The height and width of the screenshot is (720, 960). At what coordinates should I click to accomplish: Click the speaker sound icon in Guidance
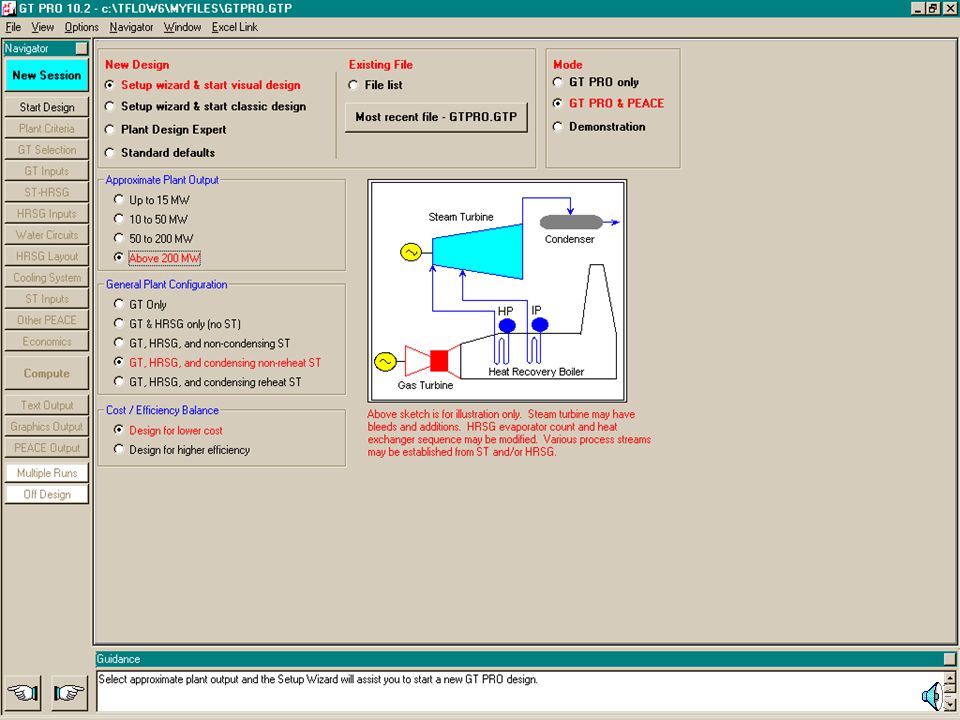tap(931, 696)
